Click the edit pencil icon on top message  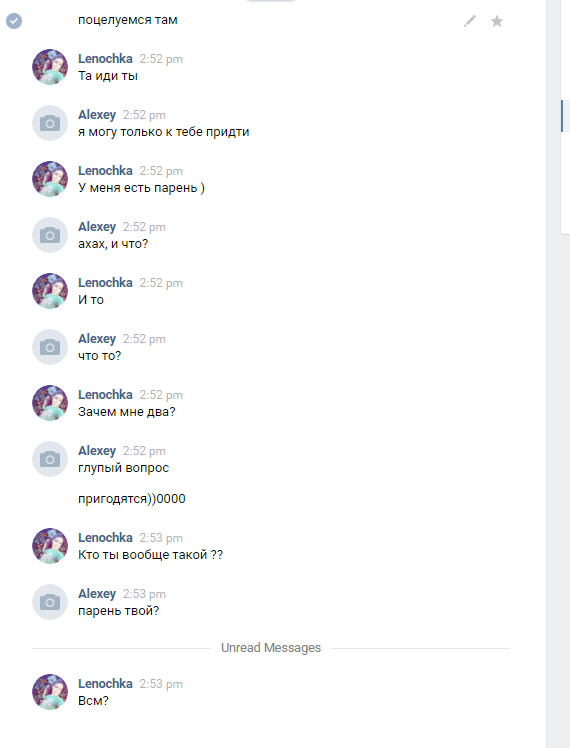(470, 21)
